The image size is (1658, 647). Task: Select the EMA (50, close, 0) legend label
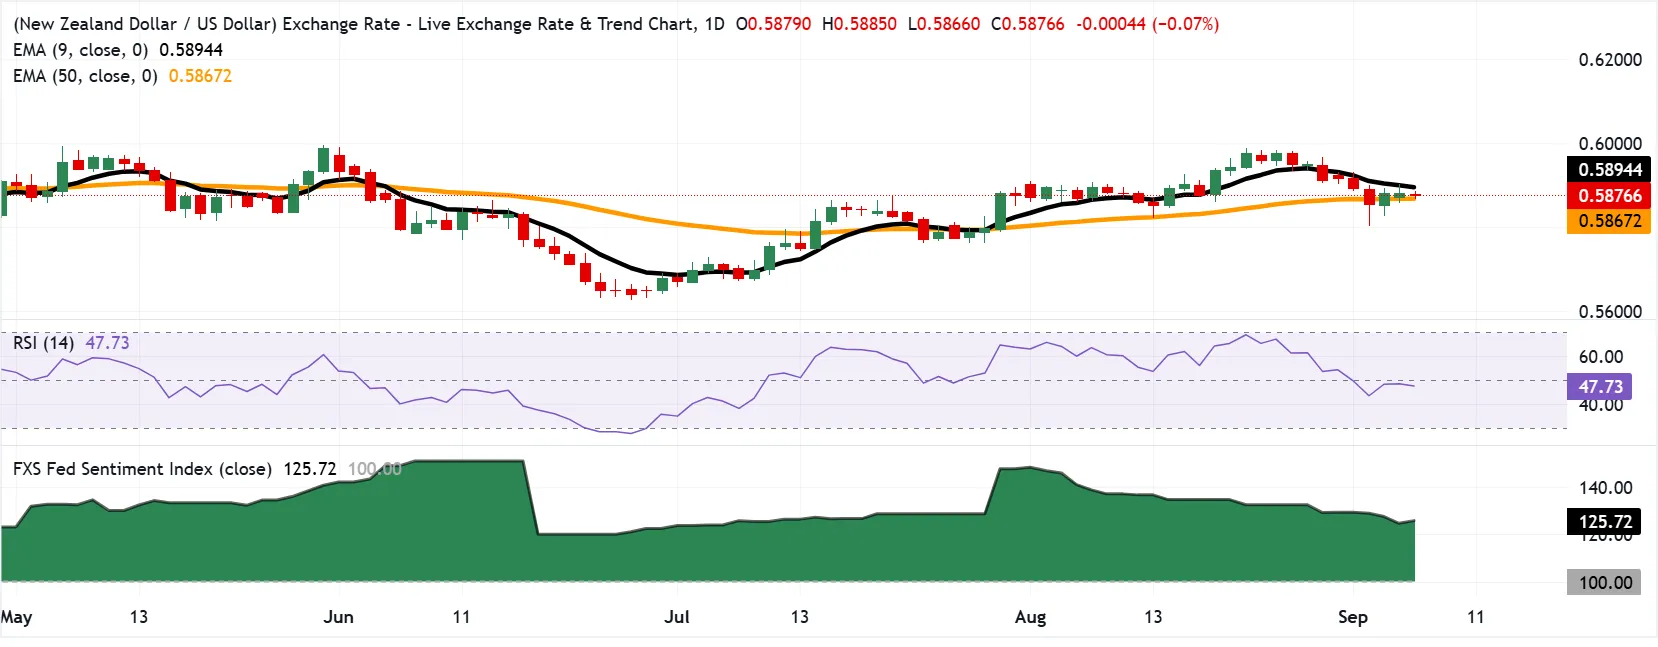click(x=85, y=76)
